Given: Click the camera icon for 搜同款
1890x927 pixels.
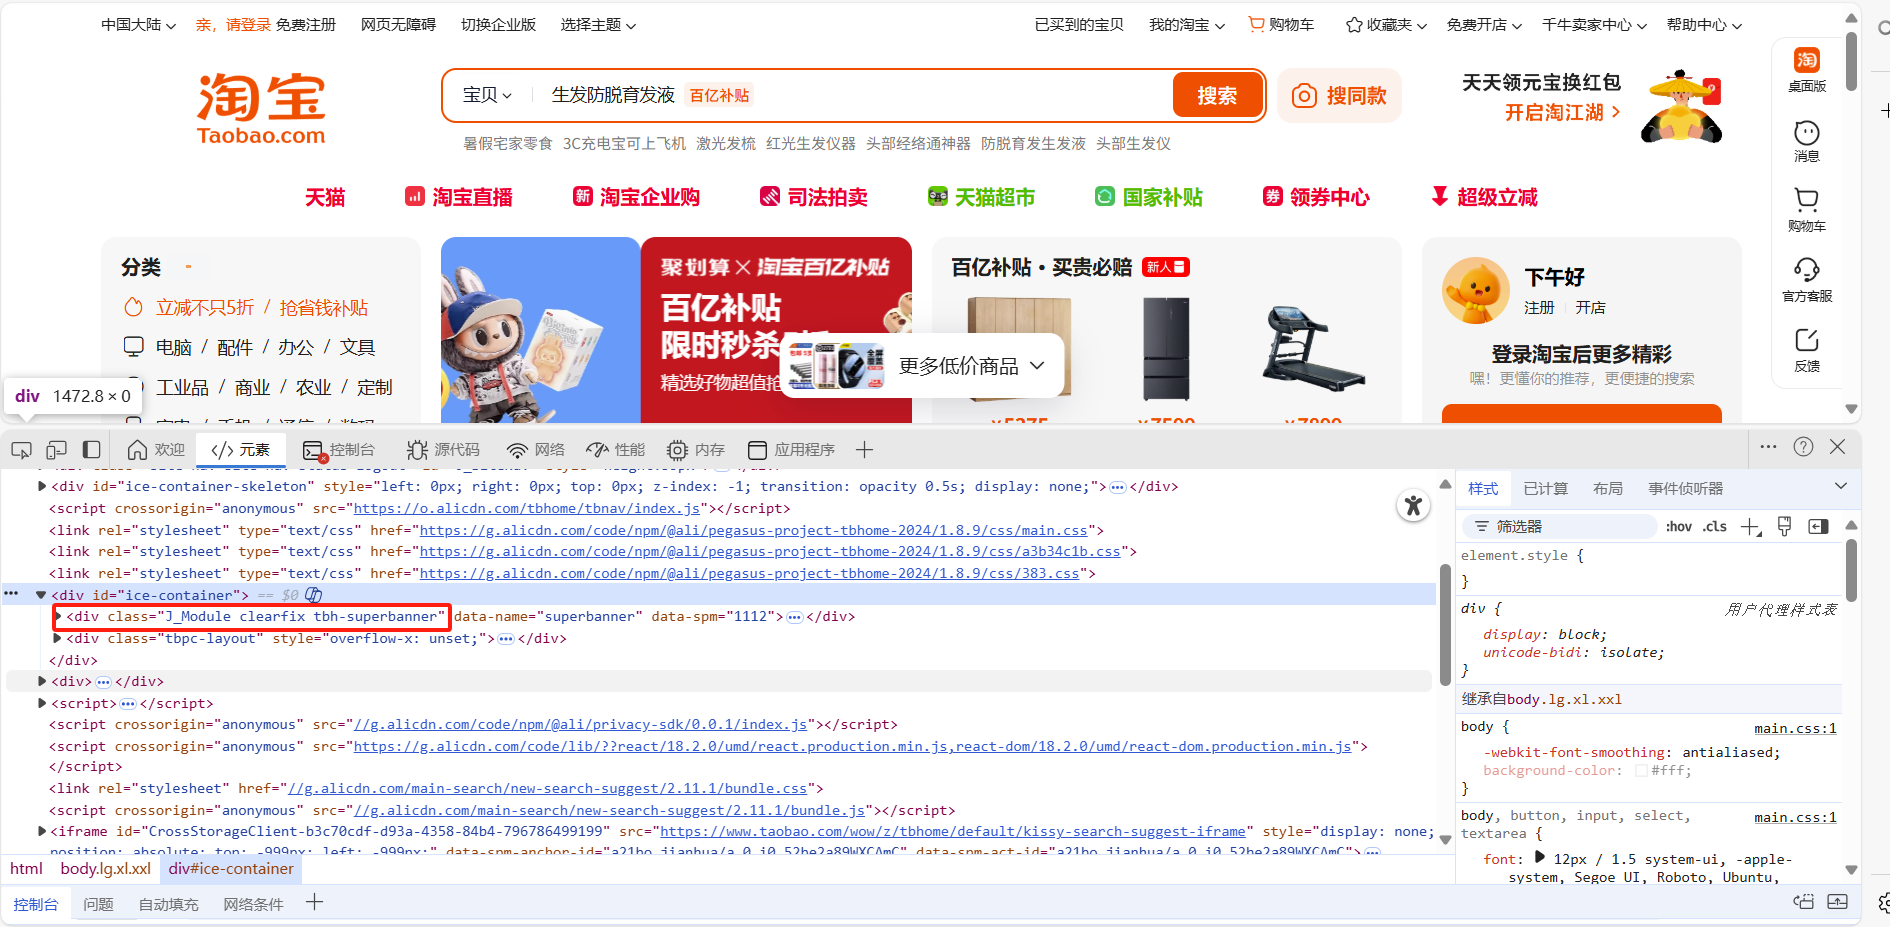Looking at the screenshot, I should pyautogui.click(x=1304, y=96).
